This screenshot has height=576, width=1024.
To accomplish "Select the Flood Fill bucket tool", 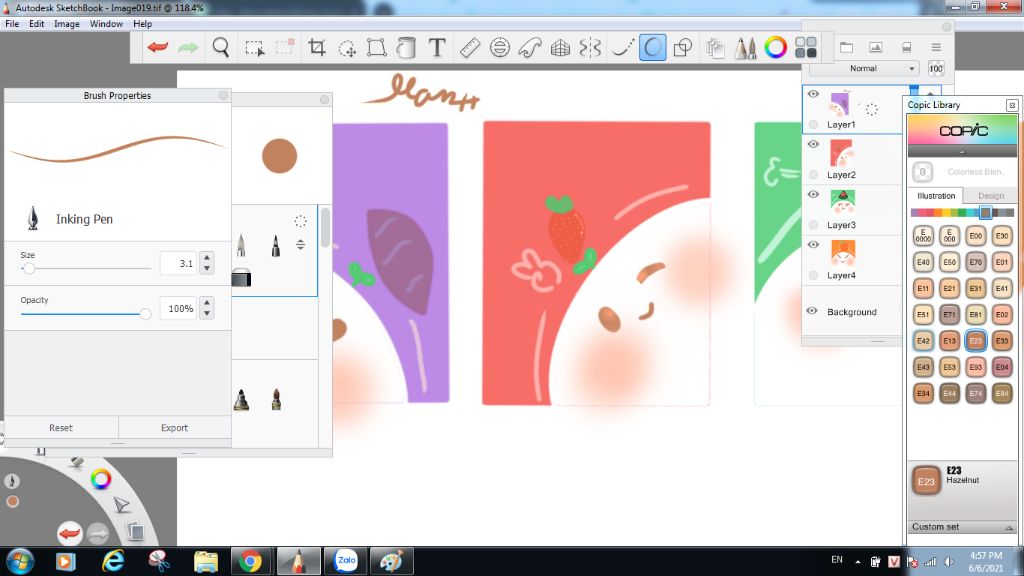I will (406, 47).
